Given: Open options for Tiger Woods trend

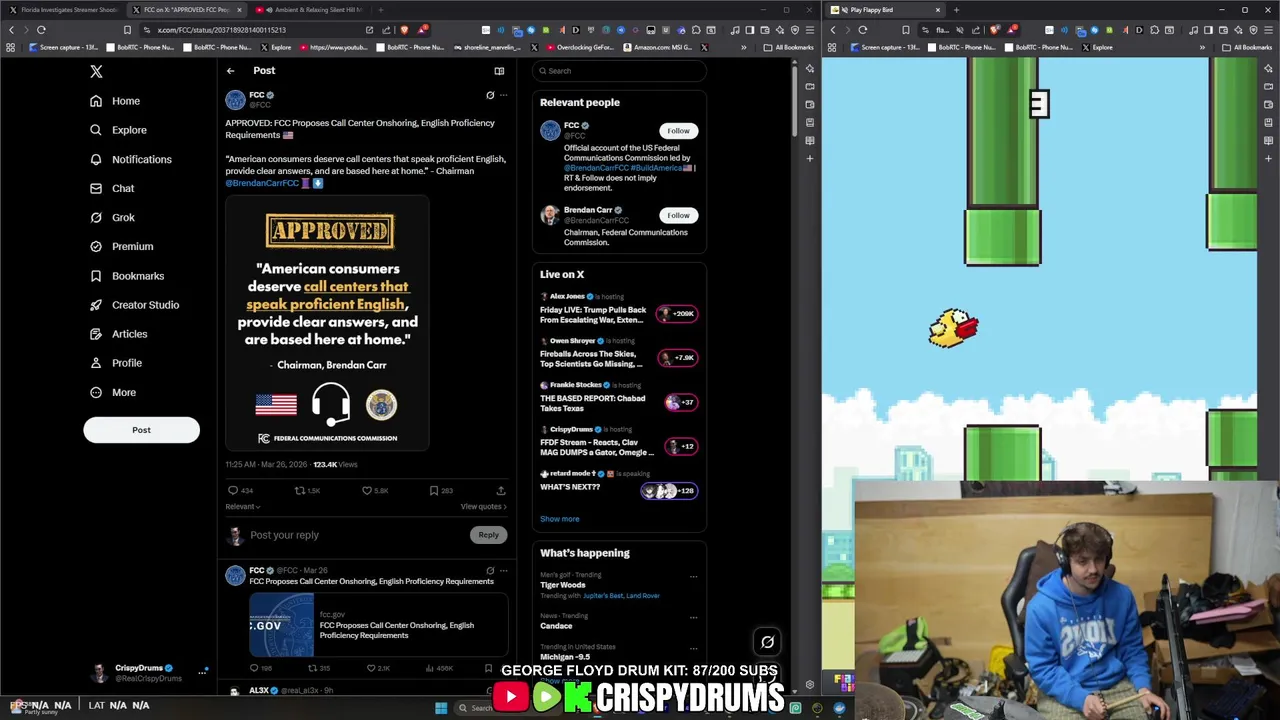Looking at the screenshot, I should (x=693, y=577).
